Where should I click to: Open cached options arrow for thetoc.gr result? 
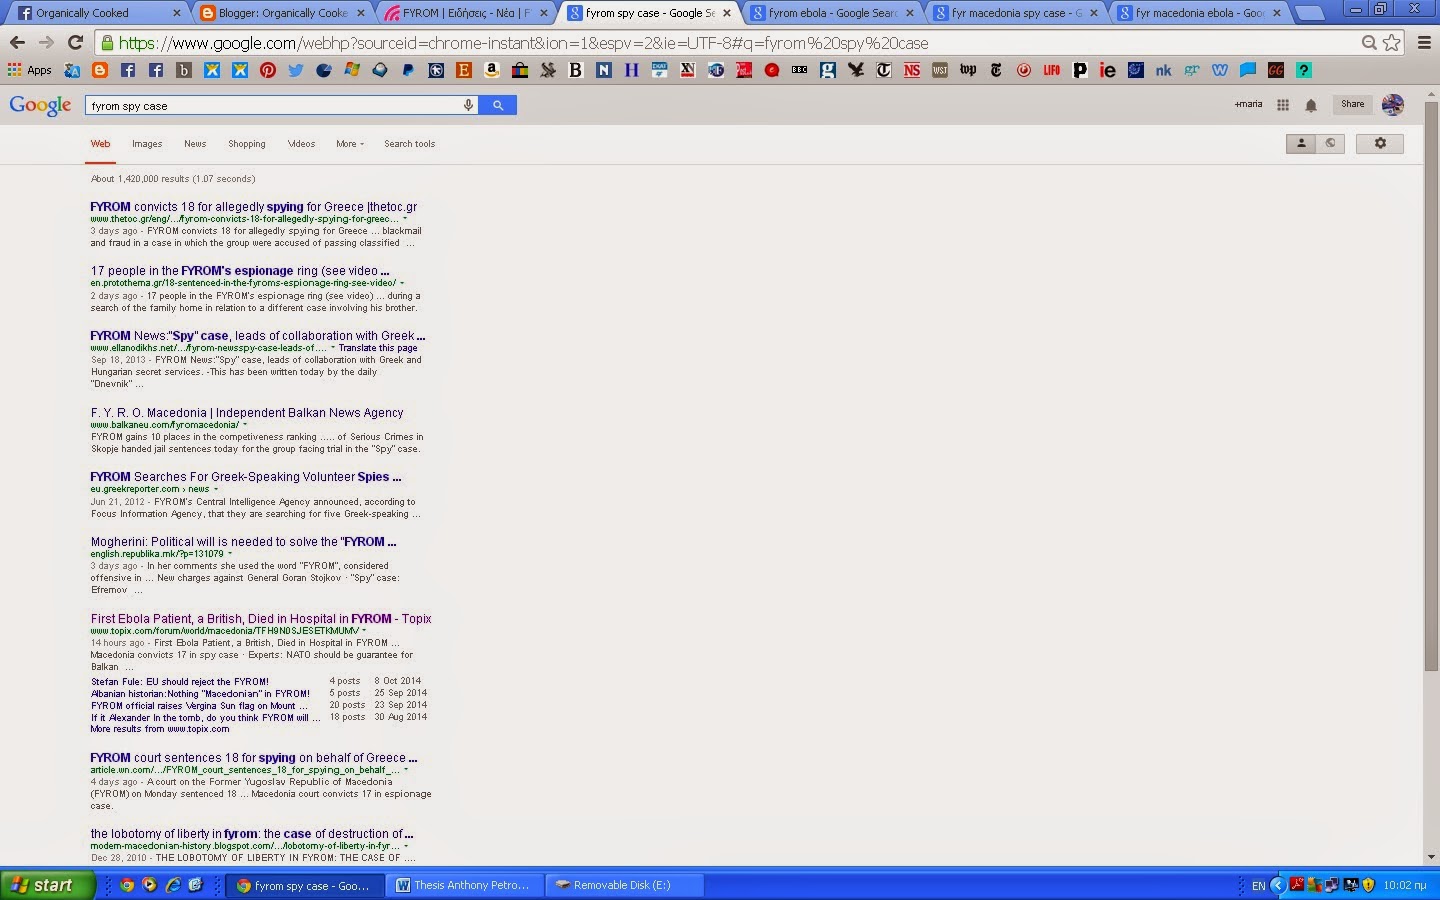(x=405, y=219)
